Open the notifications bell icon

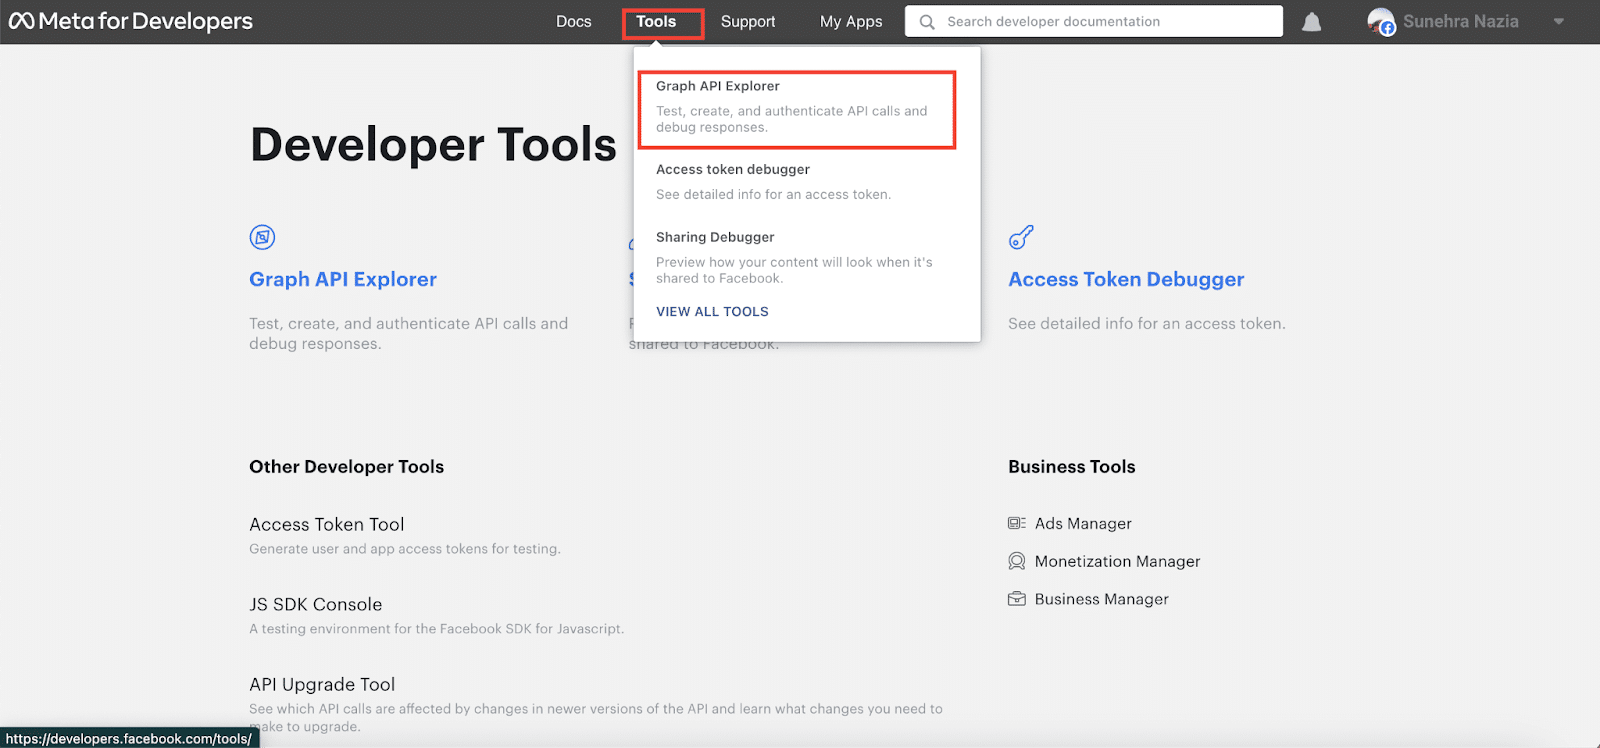pos(1311,22)
